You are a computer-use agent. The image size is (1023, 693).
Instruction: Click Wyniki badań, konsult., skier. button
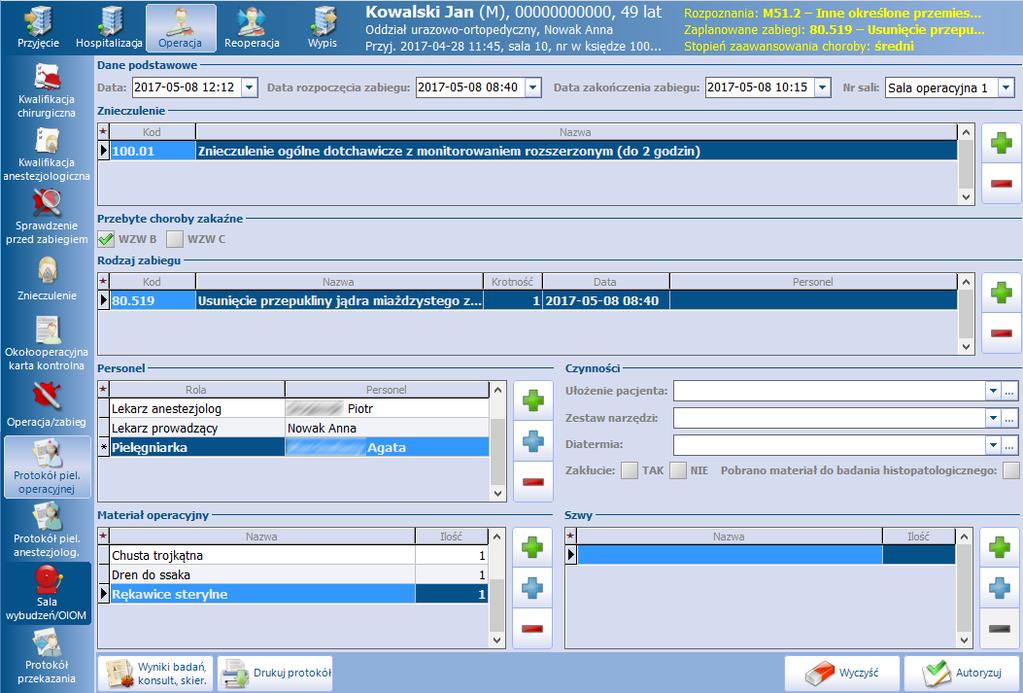point(156,673)
